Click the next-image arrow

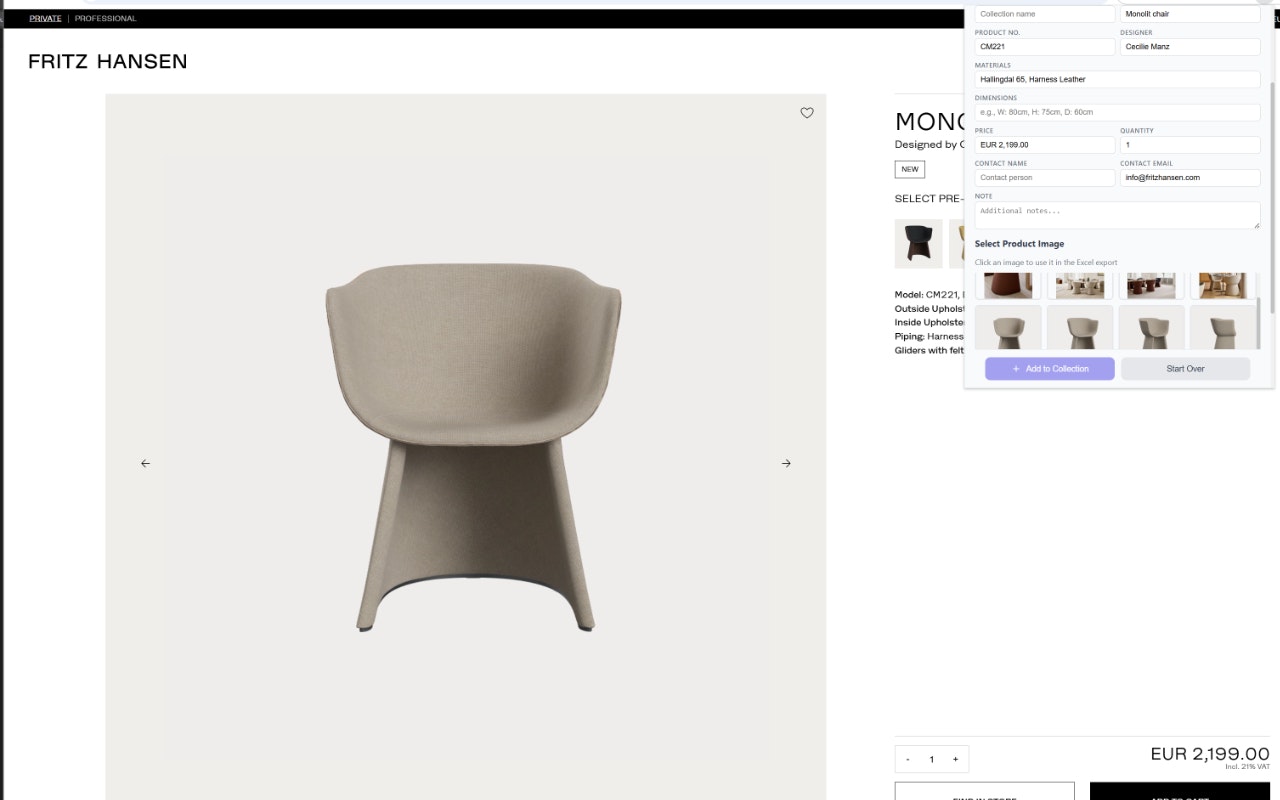click(786, 463)
